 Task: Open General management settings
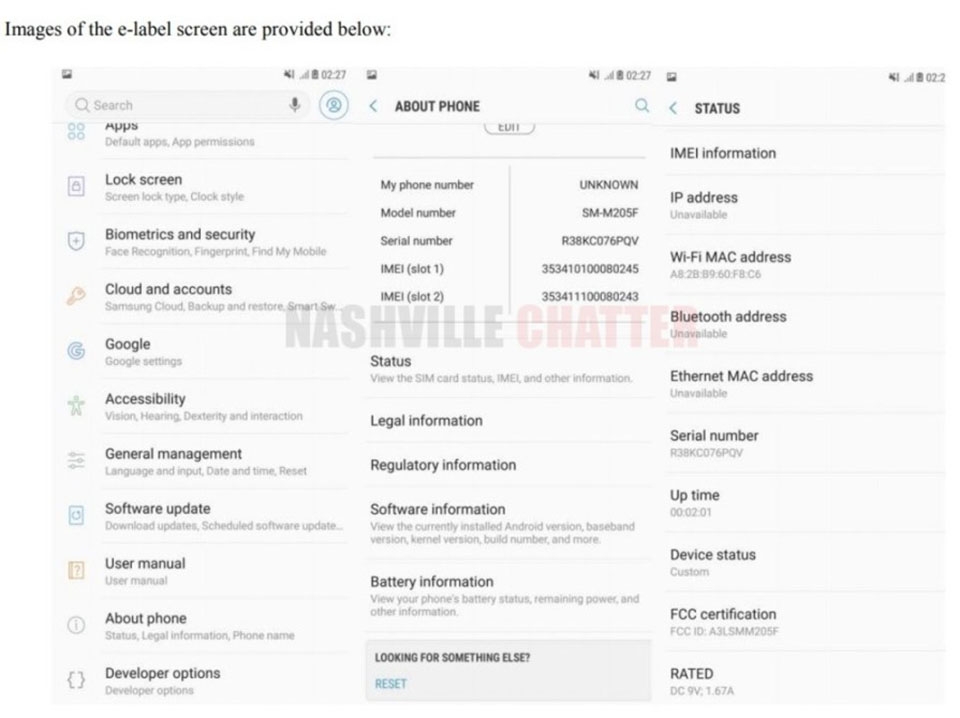(203, 462)
